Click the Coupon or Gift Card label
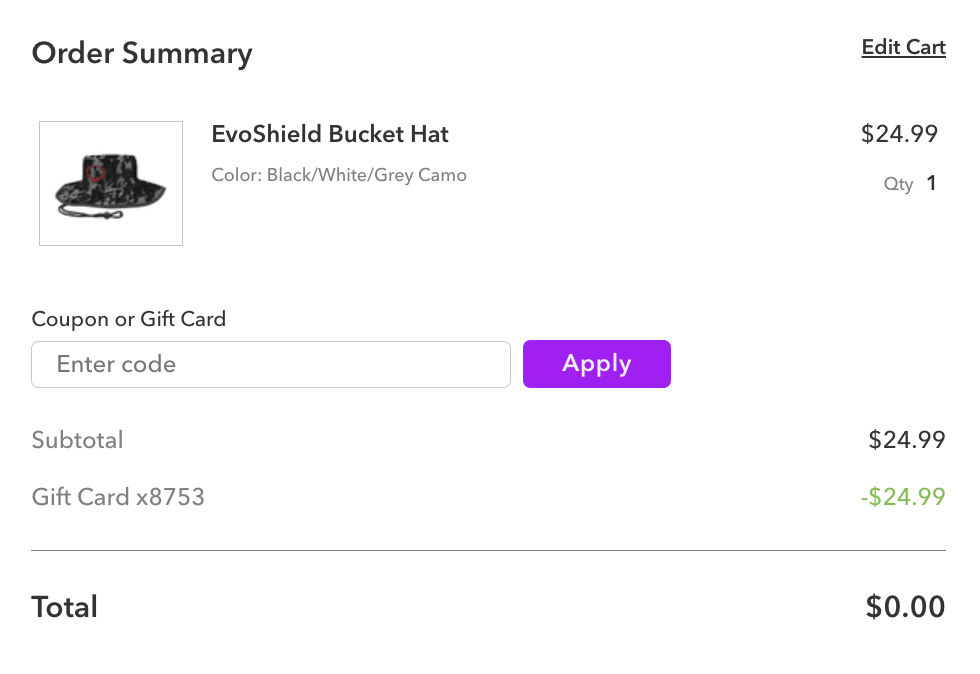The image size is (980, 674). 129,319
